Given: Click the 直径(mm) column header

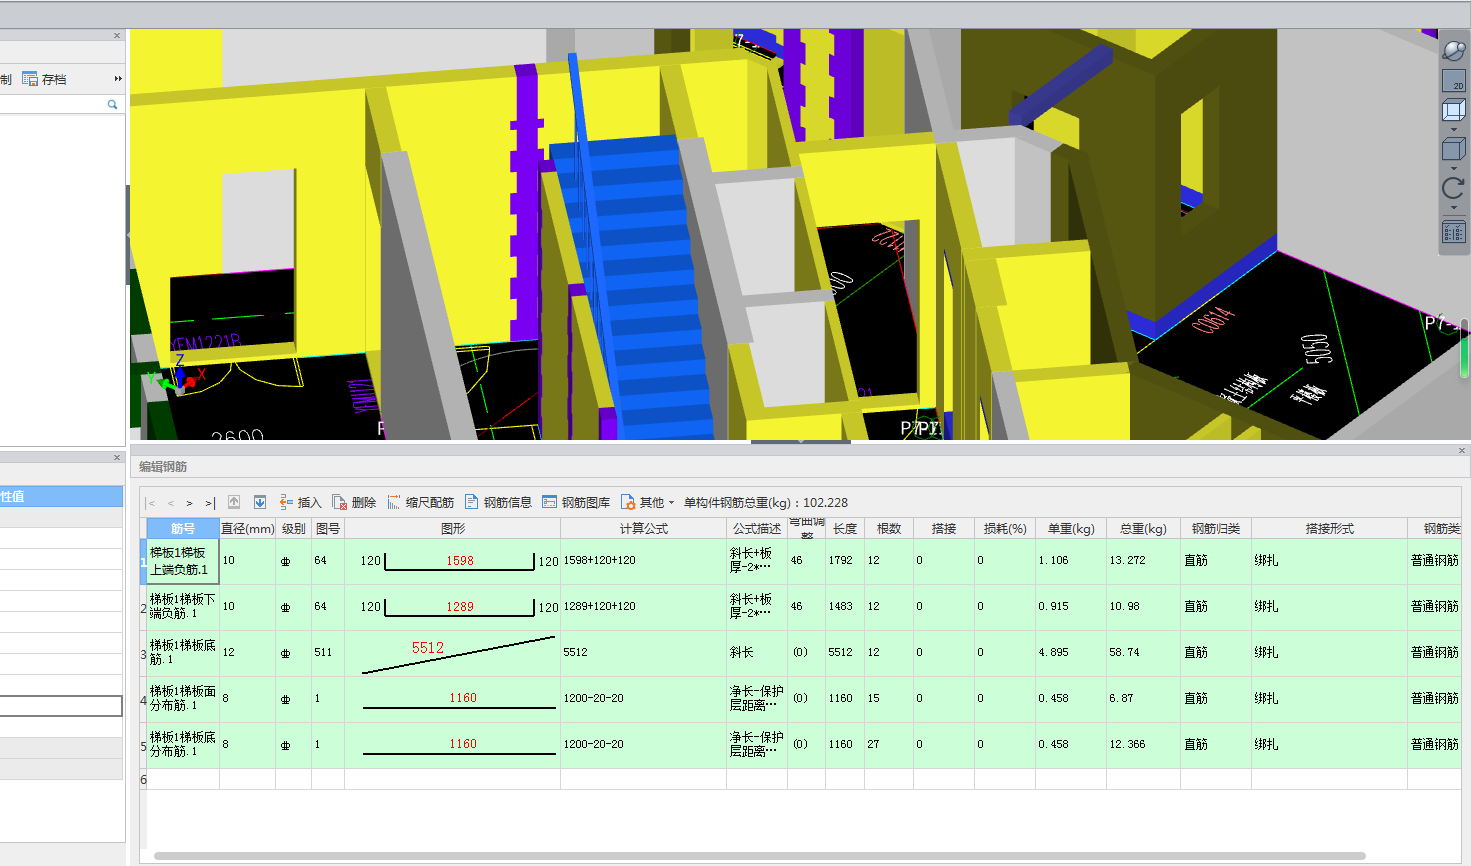Looking at the screenshot, I should click(247, 529).
